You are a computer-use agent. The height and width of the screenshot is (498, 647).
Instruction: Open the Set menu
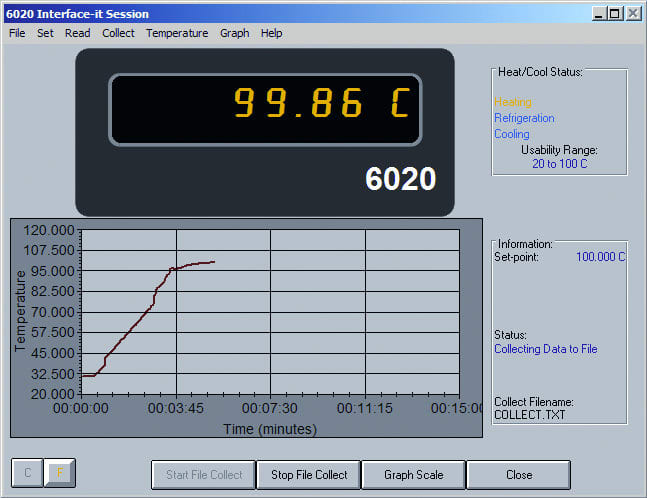45,33
